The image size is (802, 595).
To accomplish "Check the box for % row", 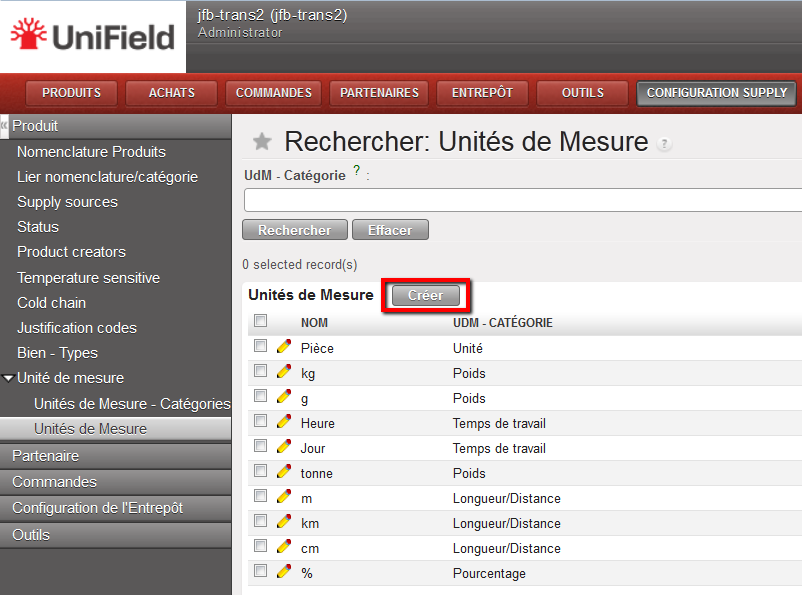I will click(x=261, y=571).
